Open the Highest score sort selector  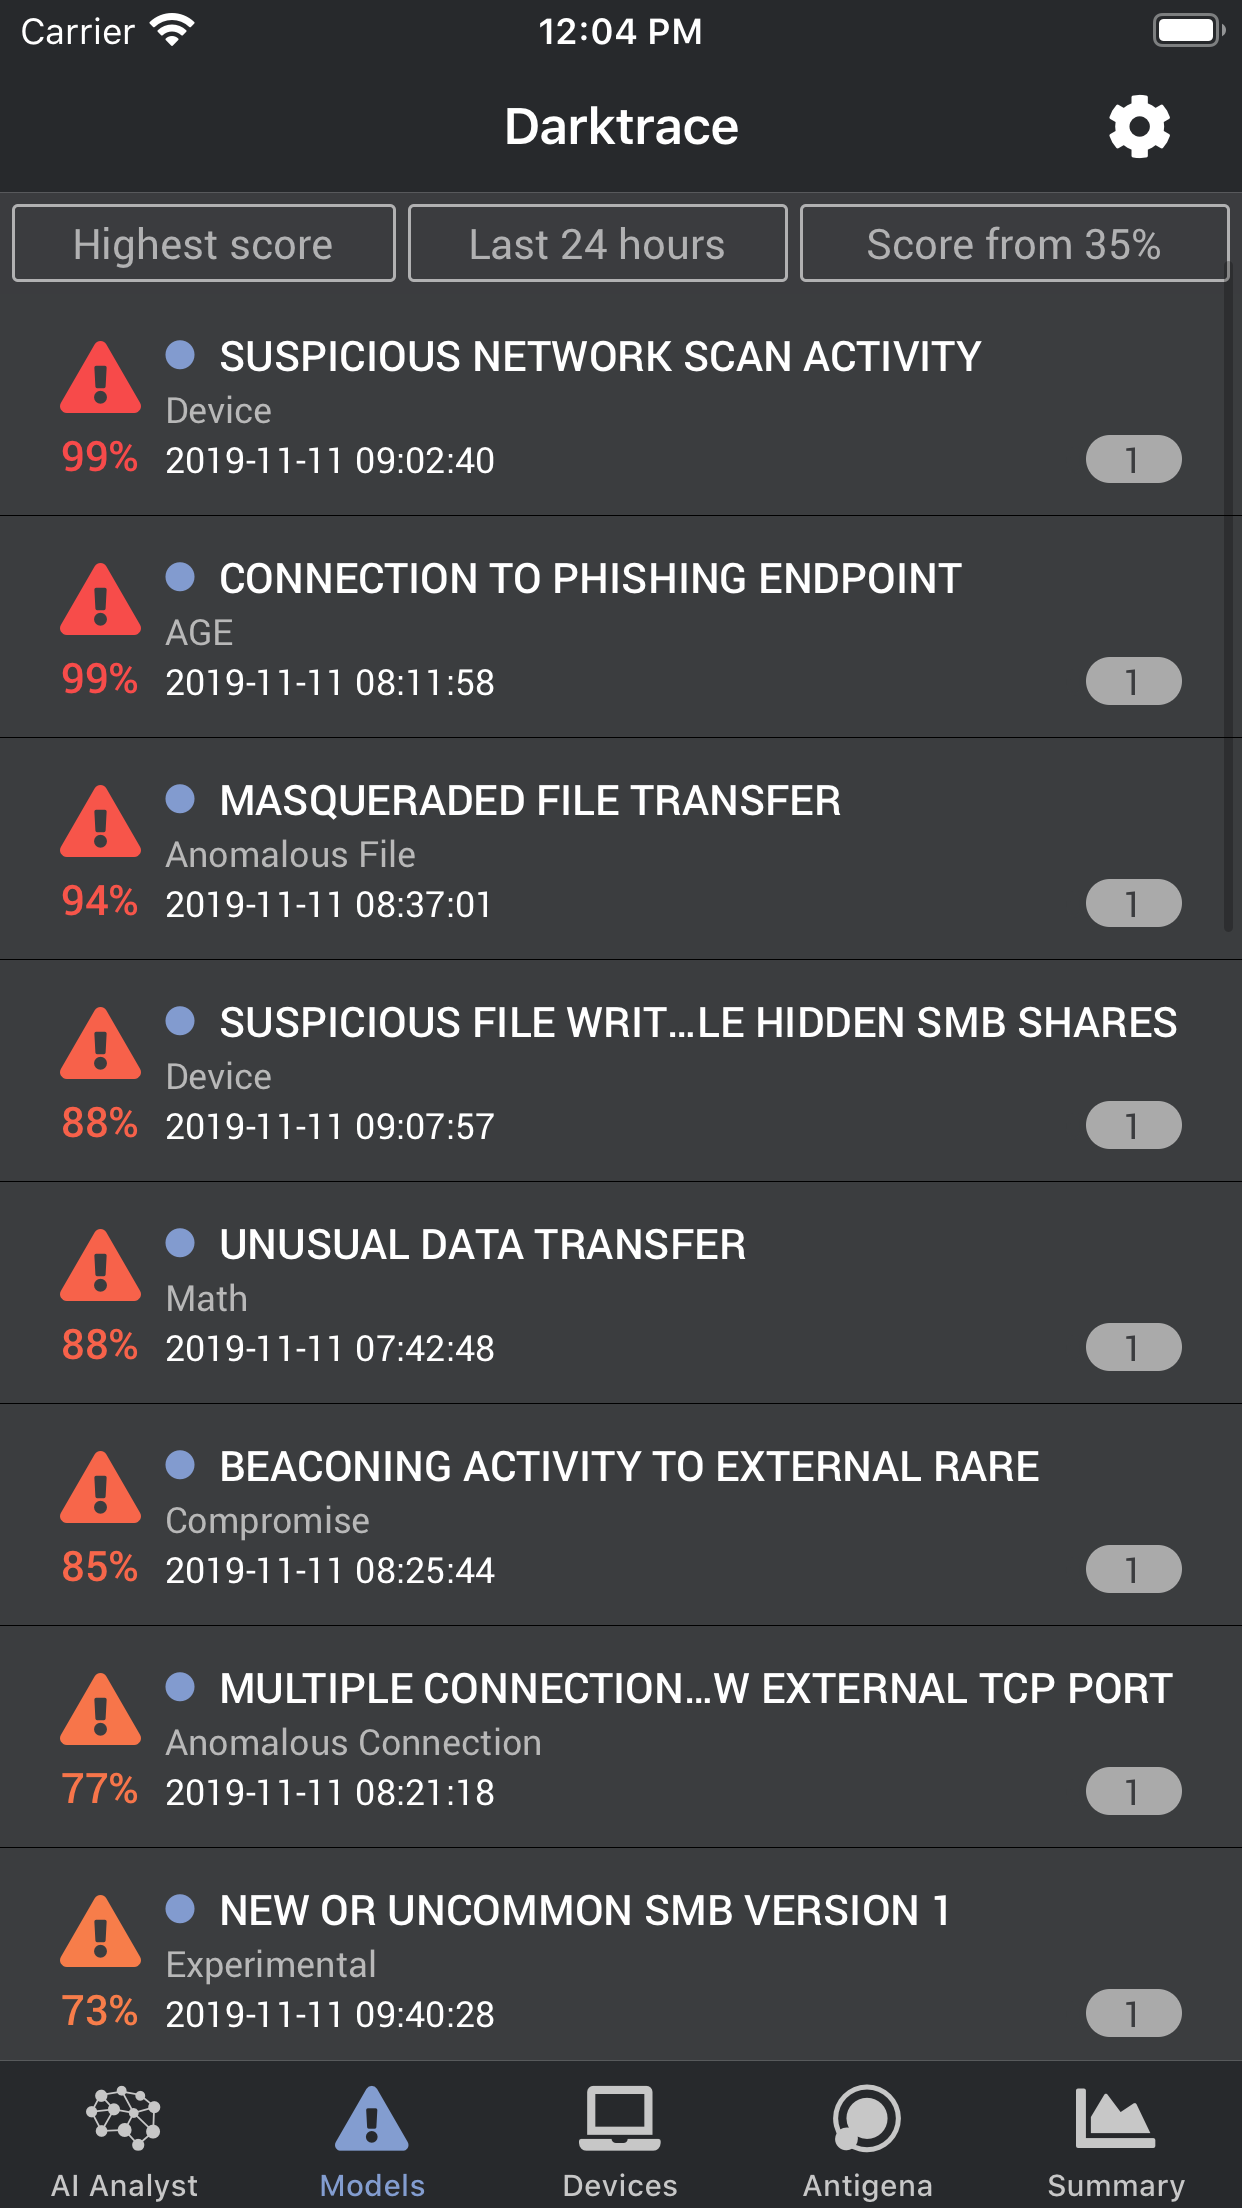tap(203, 243)
